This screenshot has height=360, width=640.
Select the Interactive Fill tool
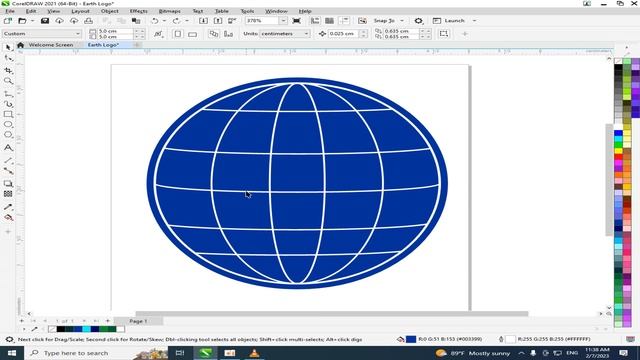coord(8,218)
